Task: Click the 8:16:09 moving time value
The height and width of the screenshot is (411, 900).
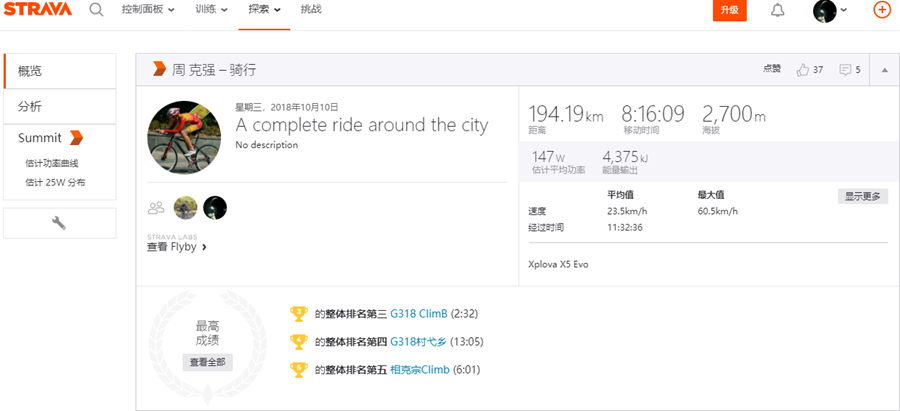Action: (x=653, y=114)
